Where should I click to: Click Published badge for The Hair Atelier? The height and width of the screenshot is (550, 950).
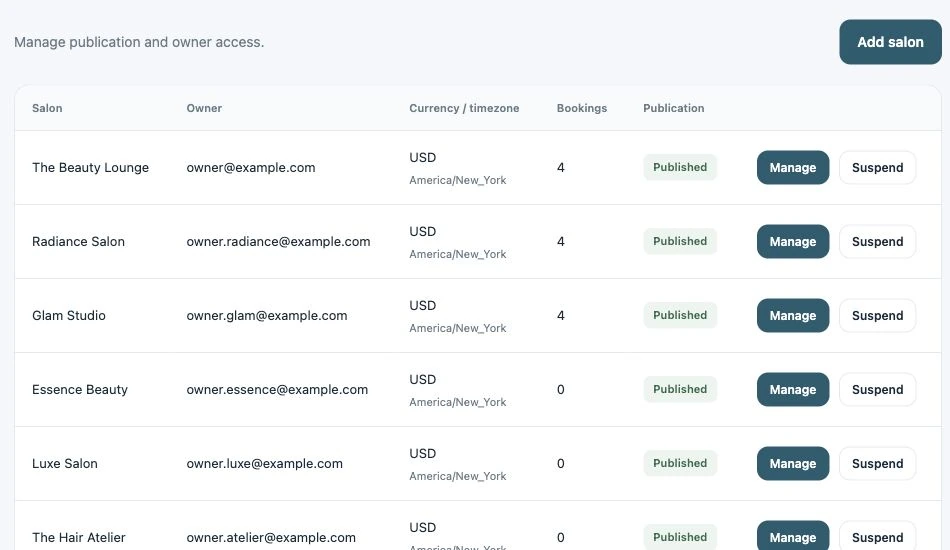click(x=680, y=537)
